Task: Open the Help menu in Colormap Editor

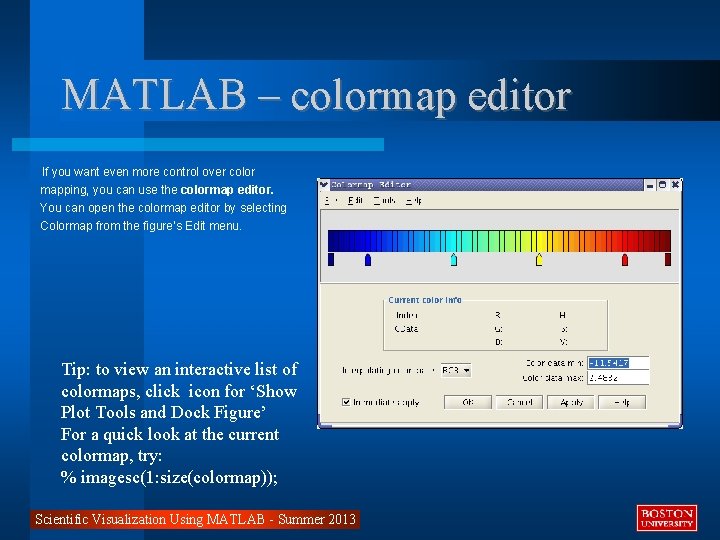Action: (x=414, y=200)
